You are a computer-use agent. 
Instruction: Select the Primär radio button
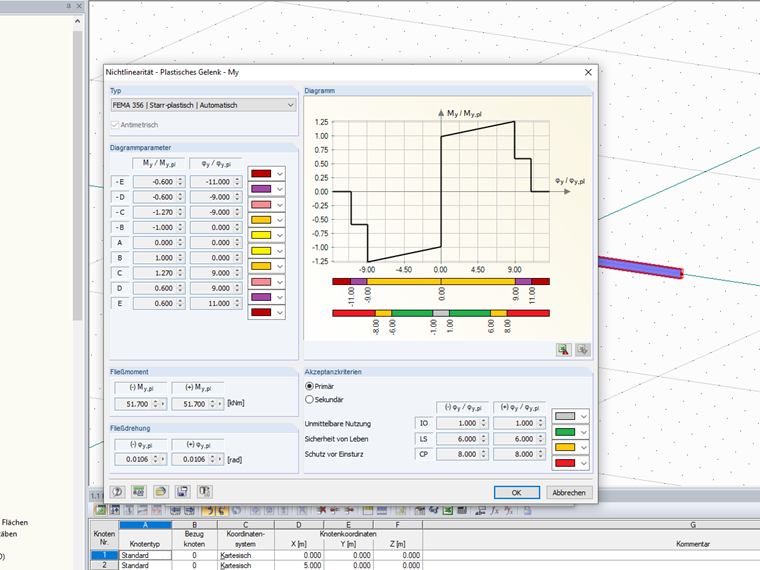pyautogui.click(x=309, y=386)
